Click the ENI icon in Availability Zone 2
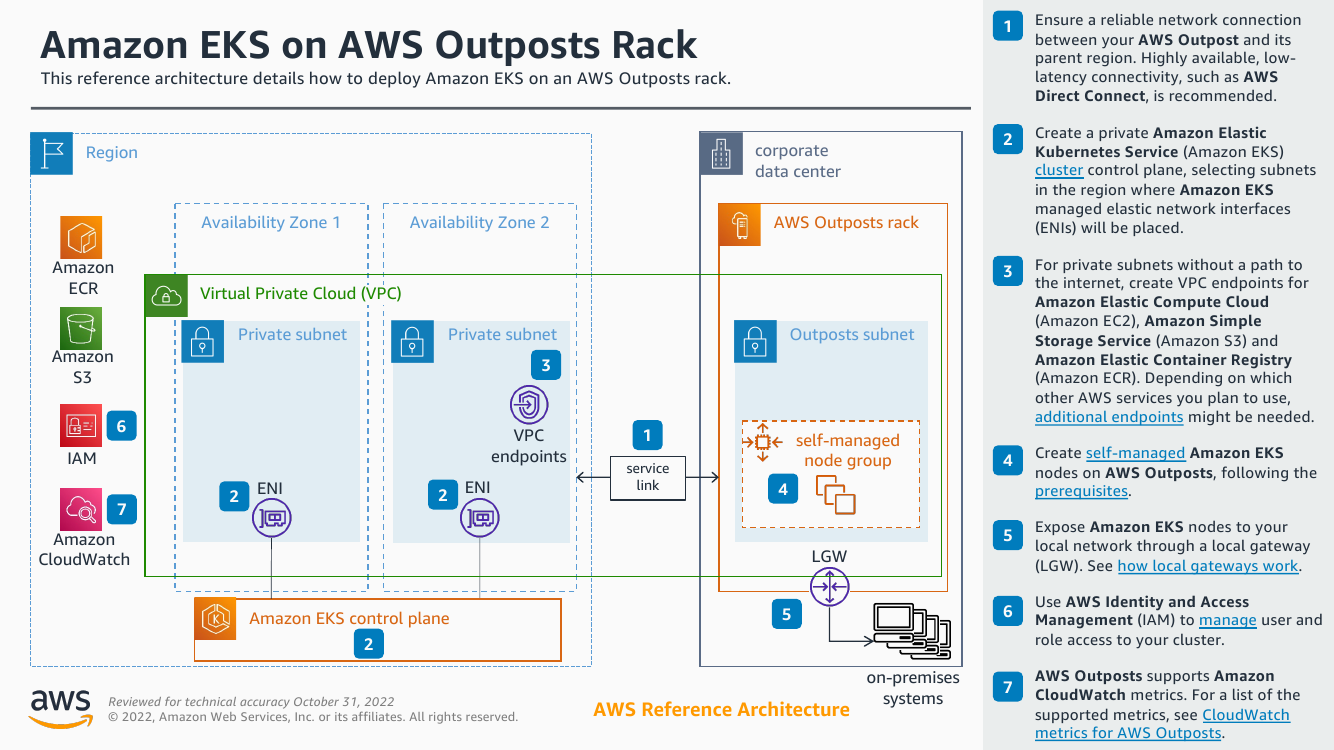The image size is (1334, 750). [480, 518]
